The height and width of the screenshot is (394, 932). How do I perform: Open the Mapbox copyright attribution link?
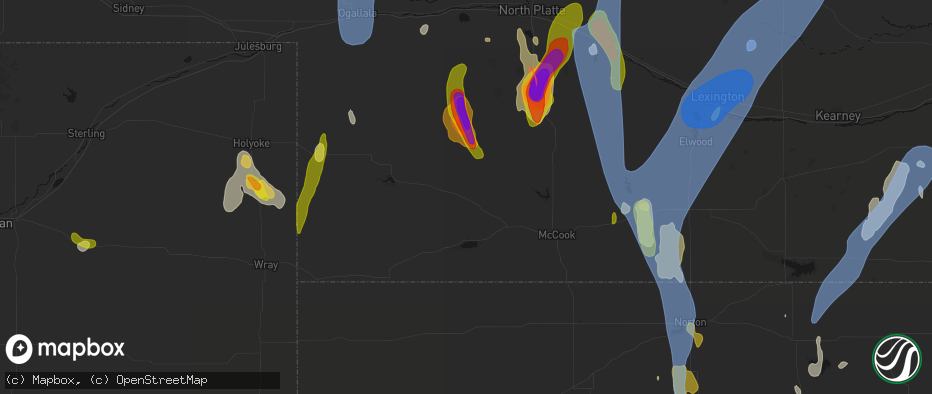41,380
